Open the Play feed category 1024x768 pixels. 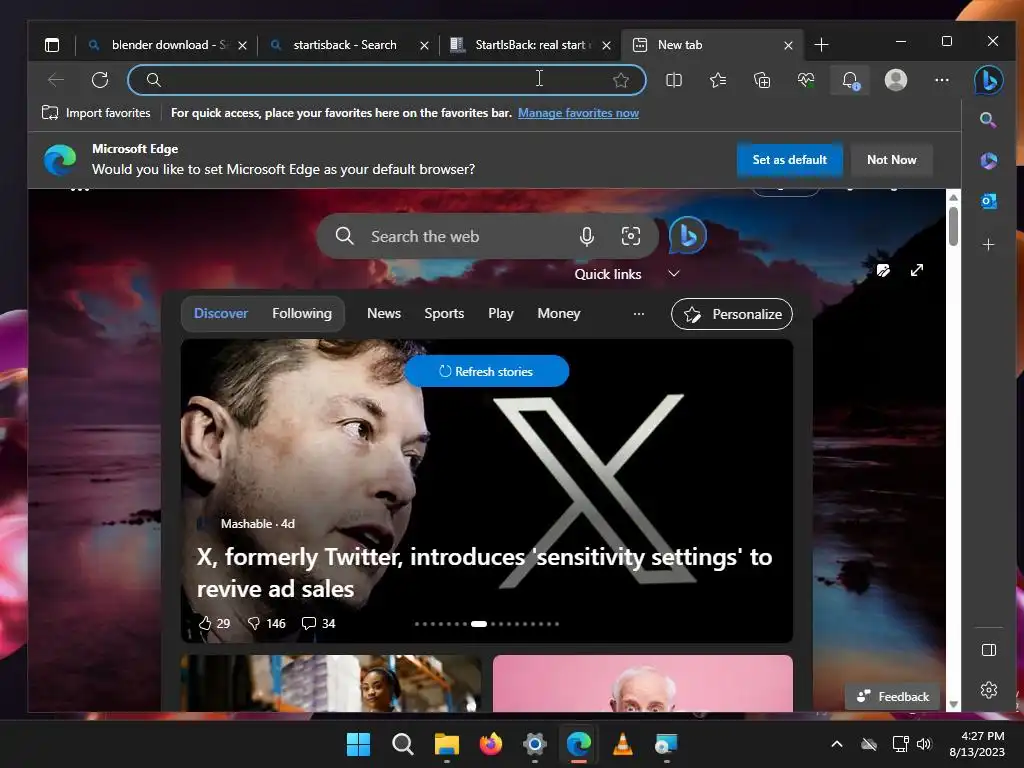point(501,313)
